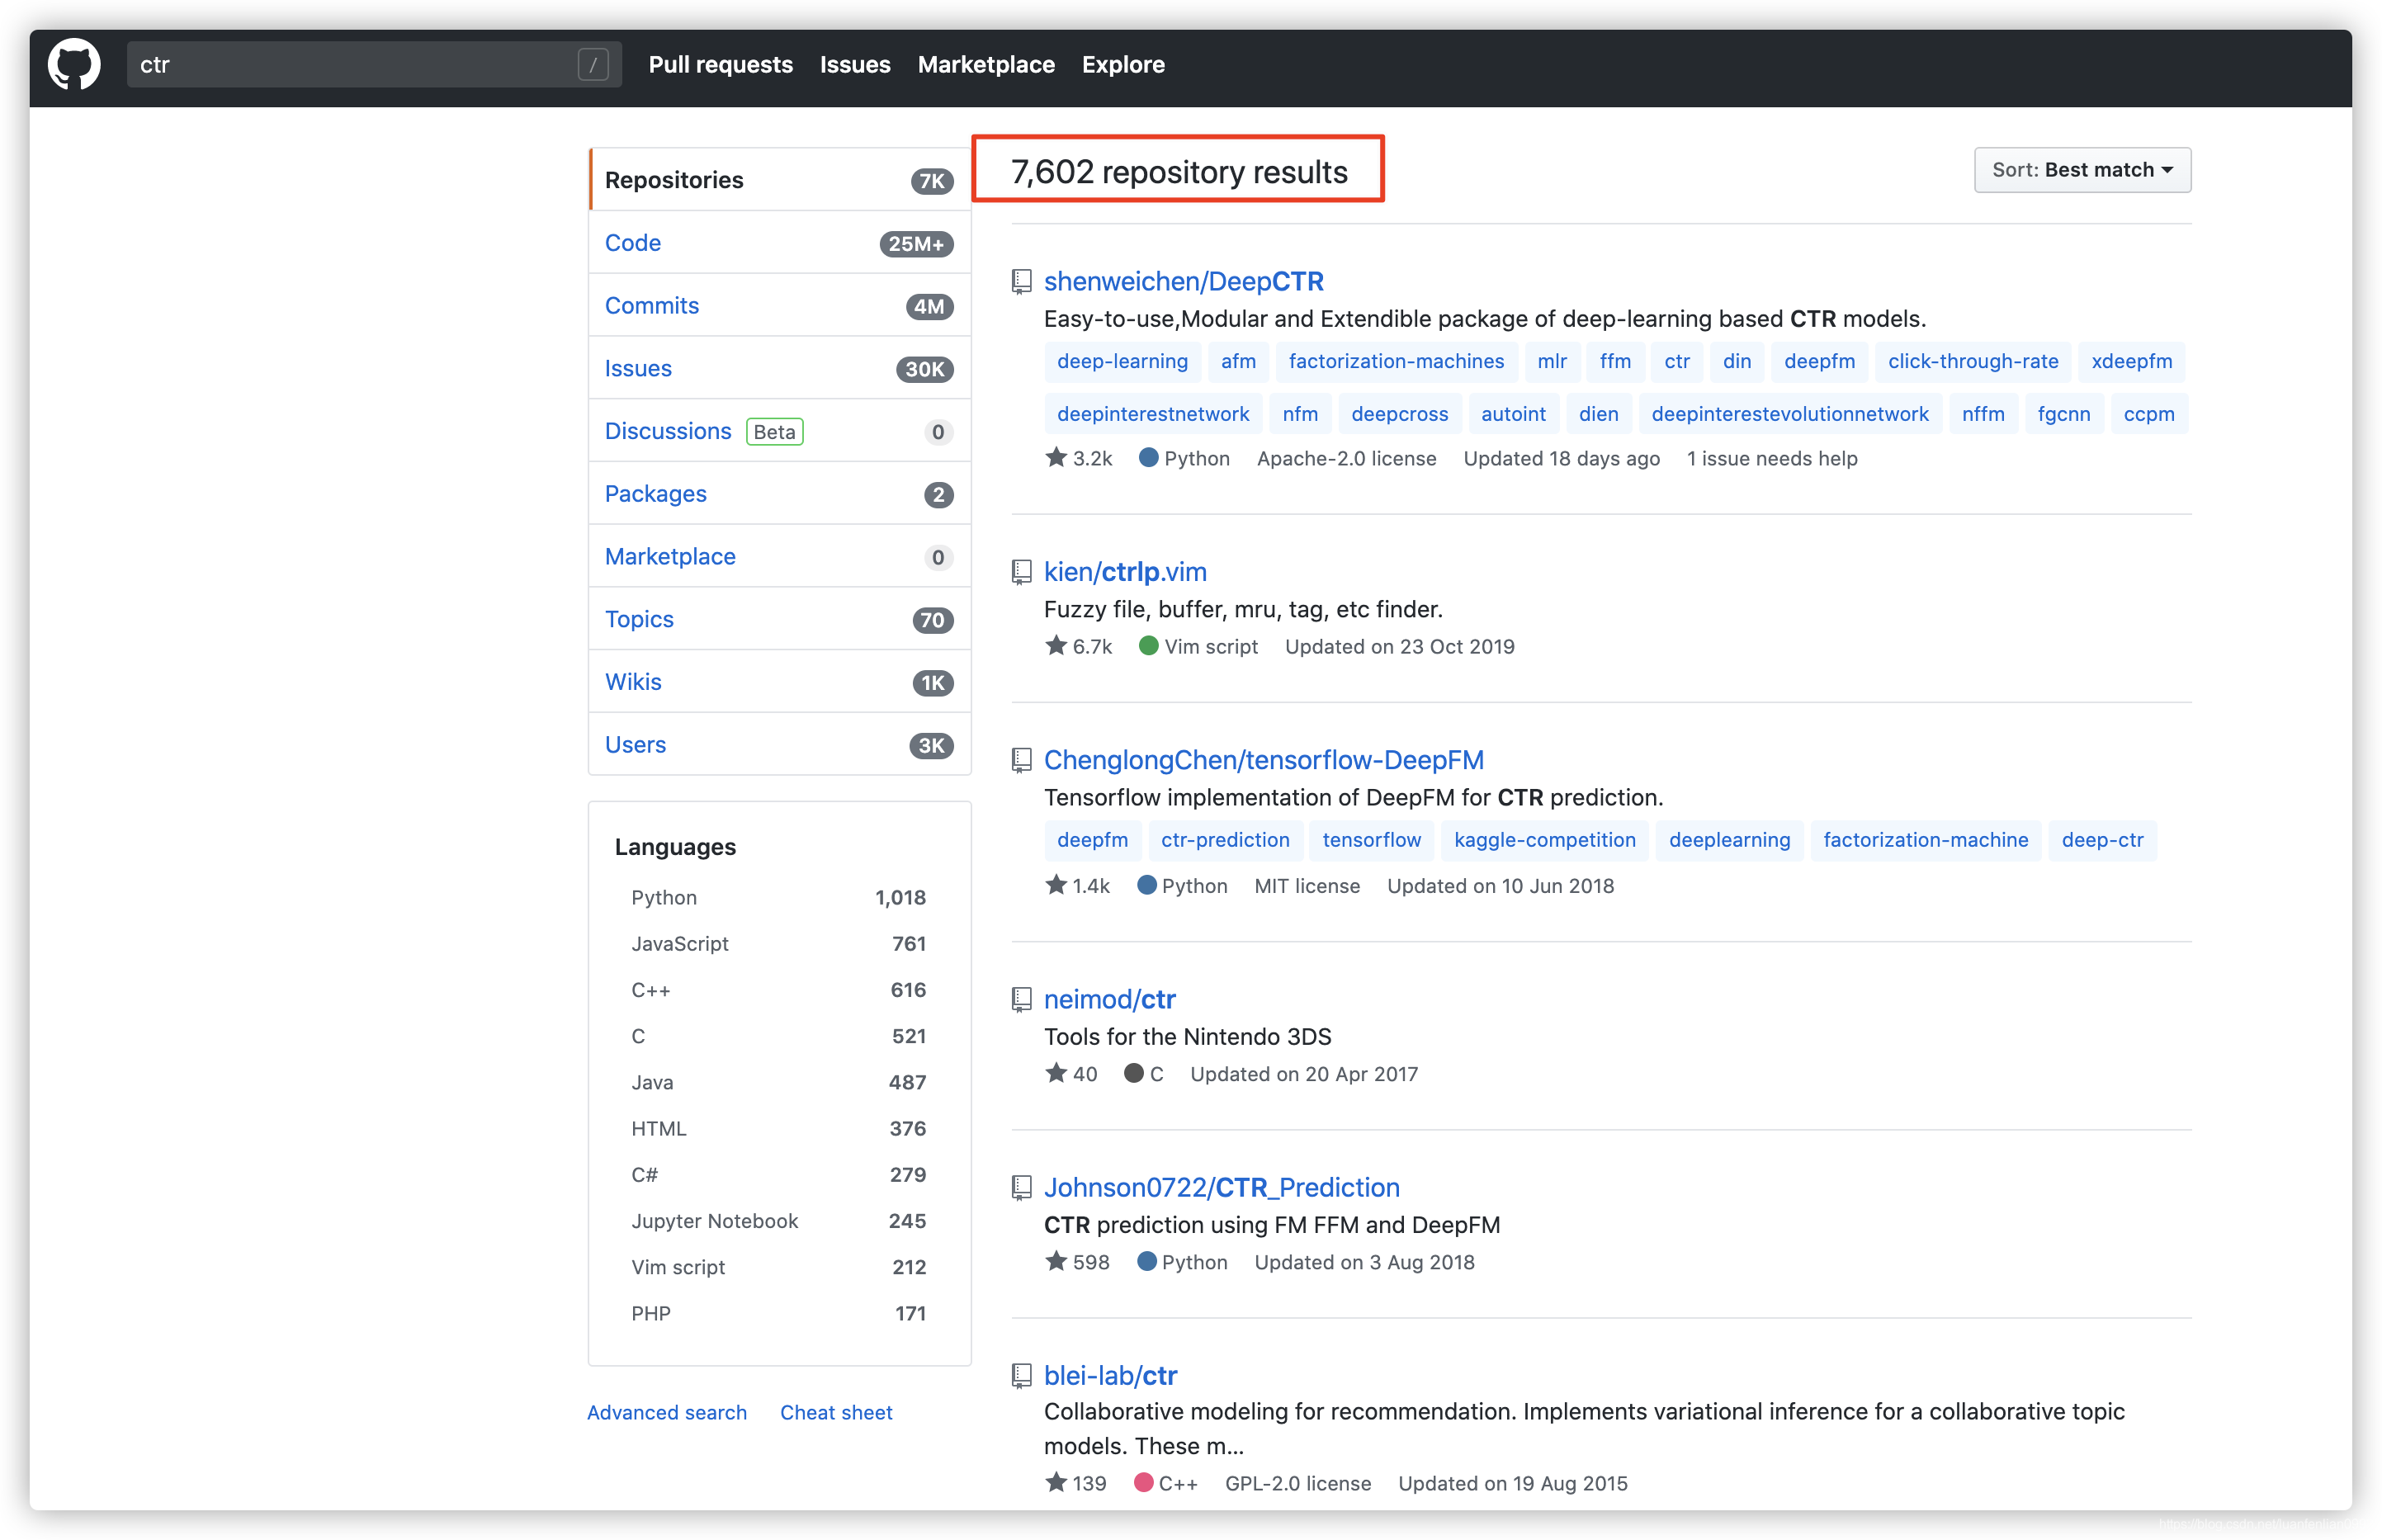Go to GitHub home via Octocat logo
The image size is (2382, 1540).
pos(74,65)
